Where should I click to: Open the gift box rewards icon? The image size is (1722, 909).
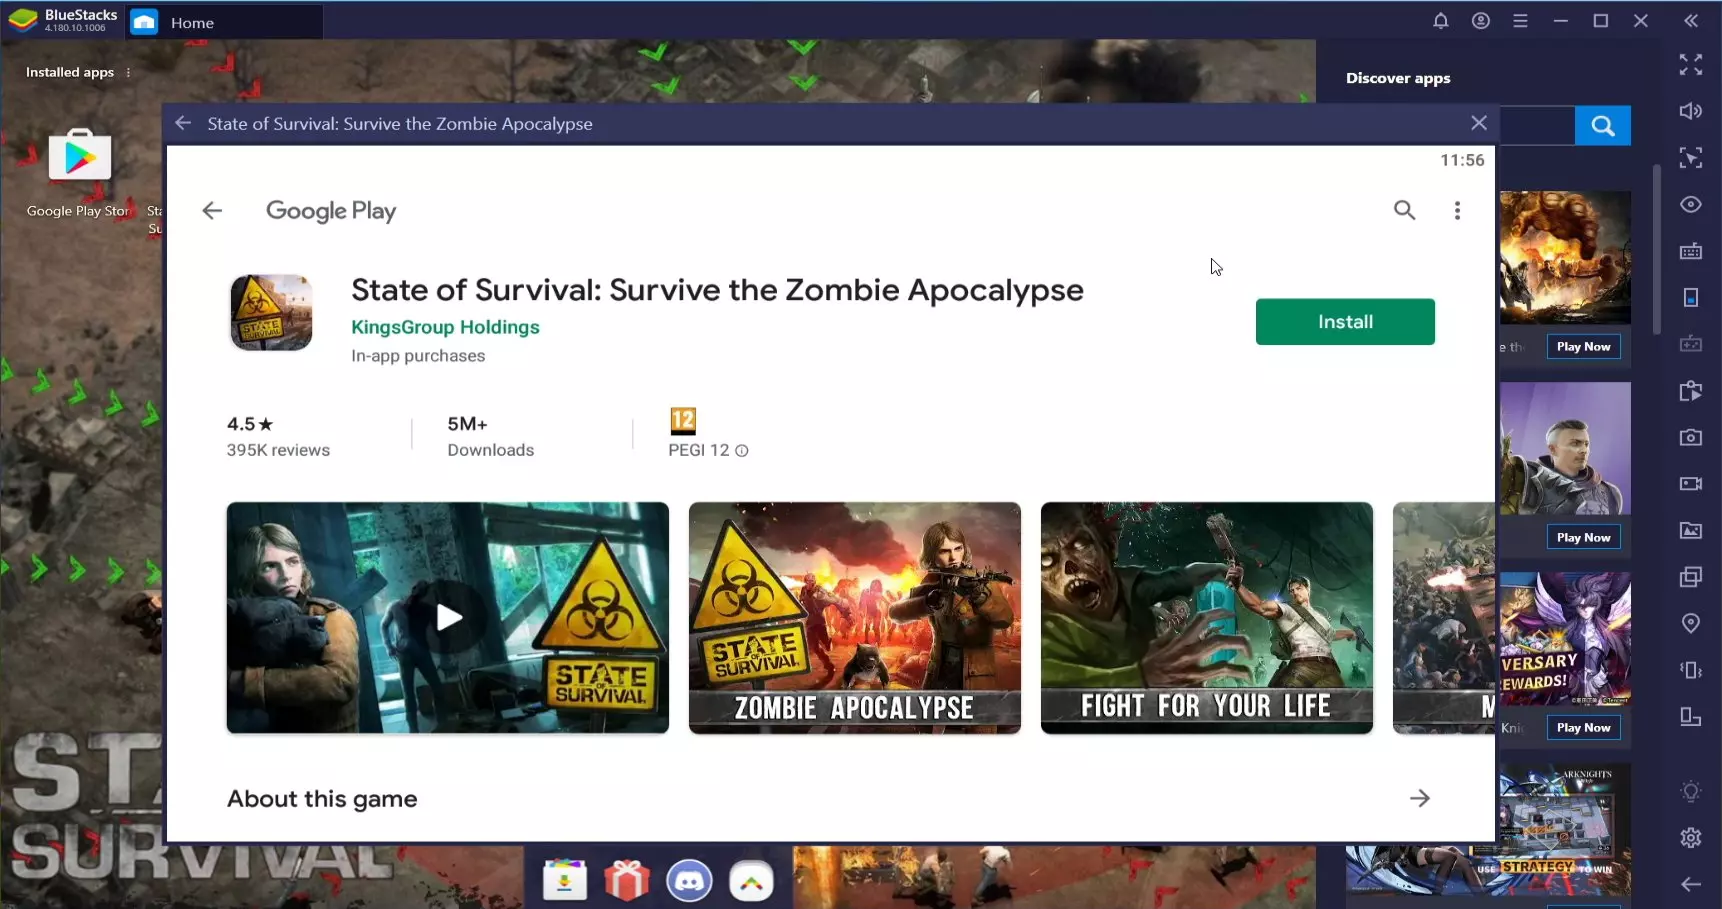pyautogui.click(x=627, y=882)
